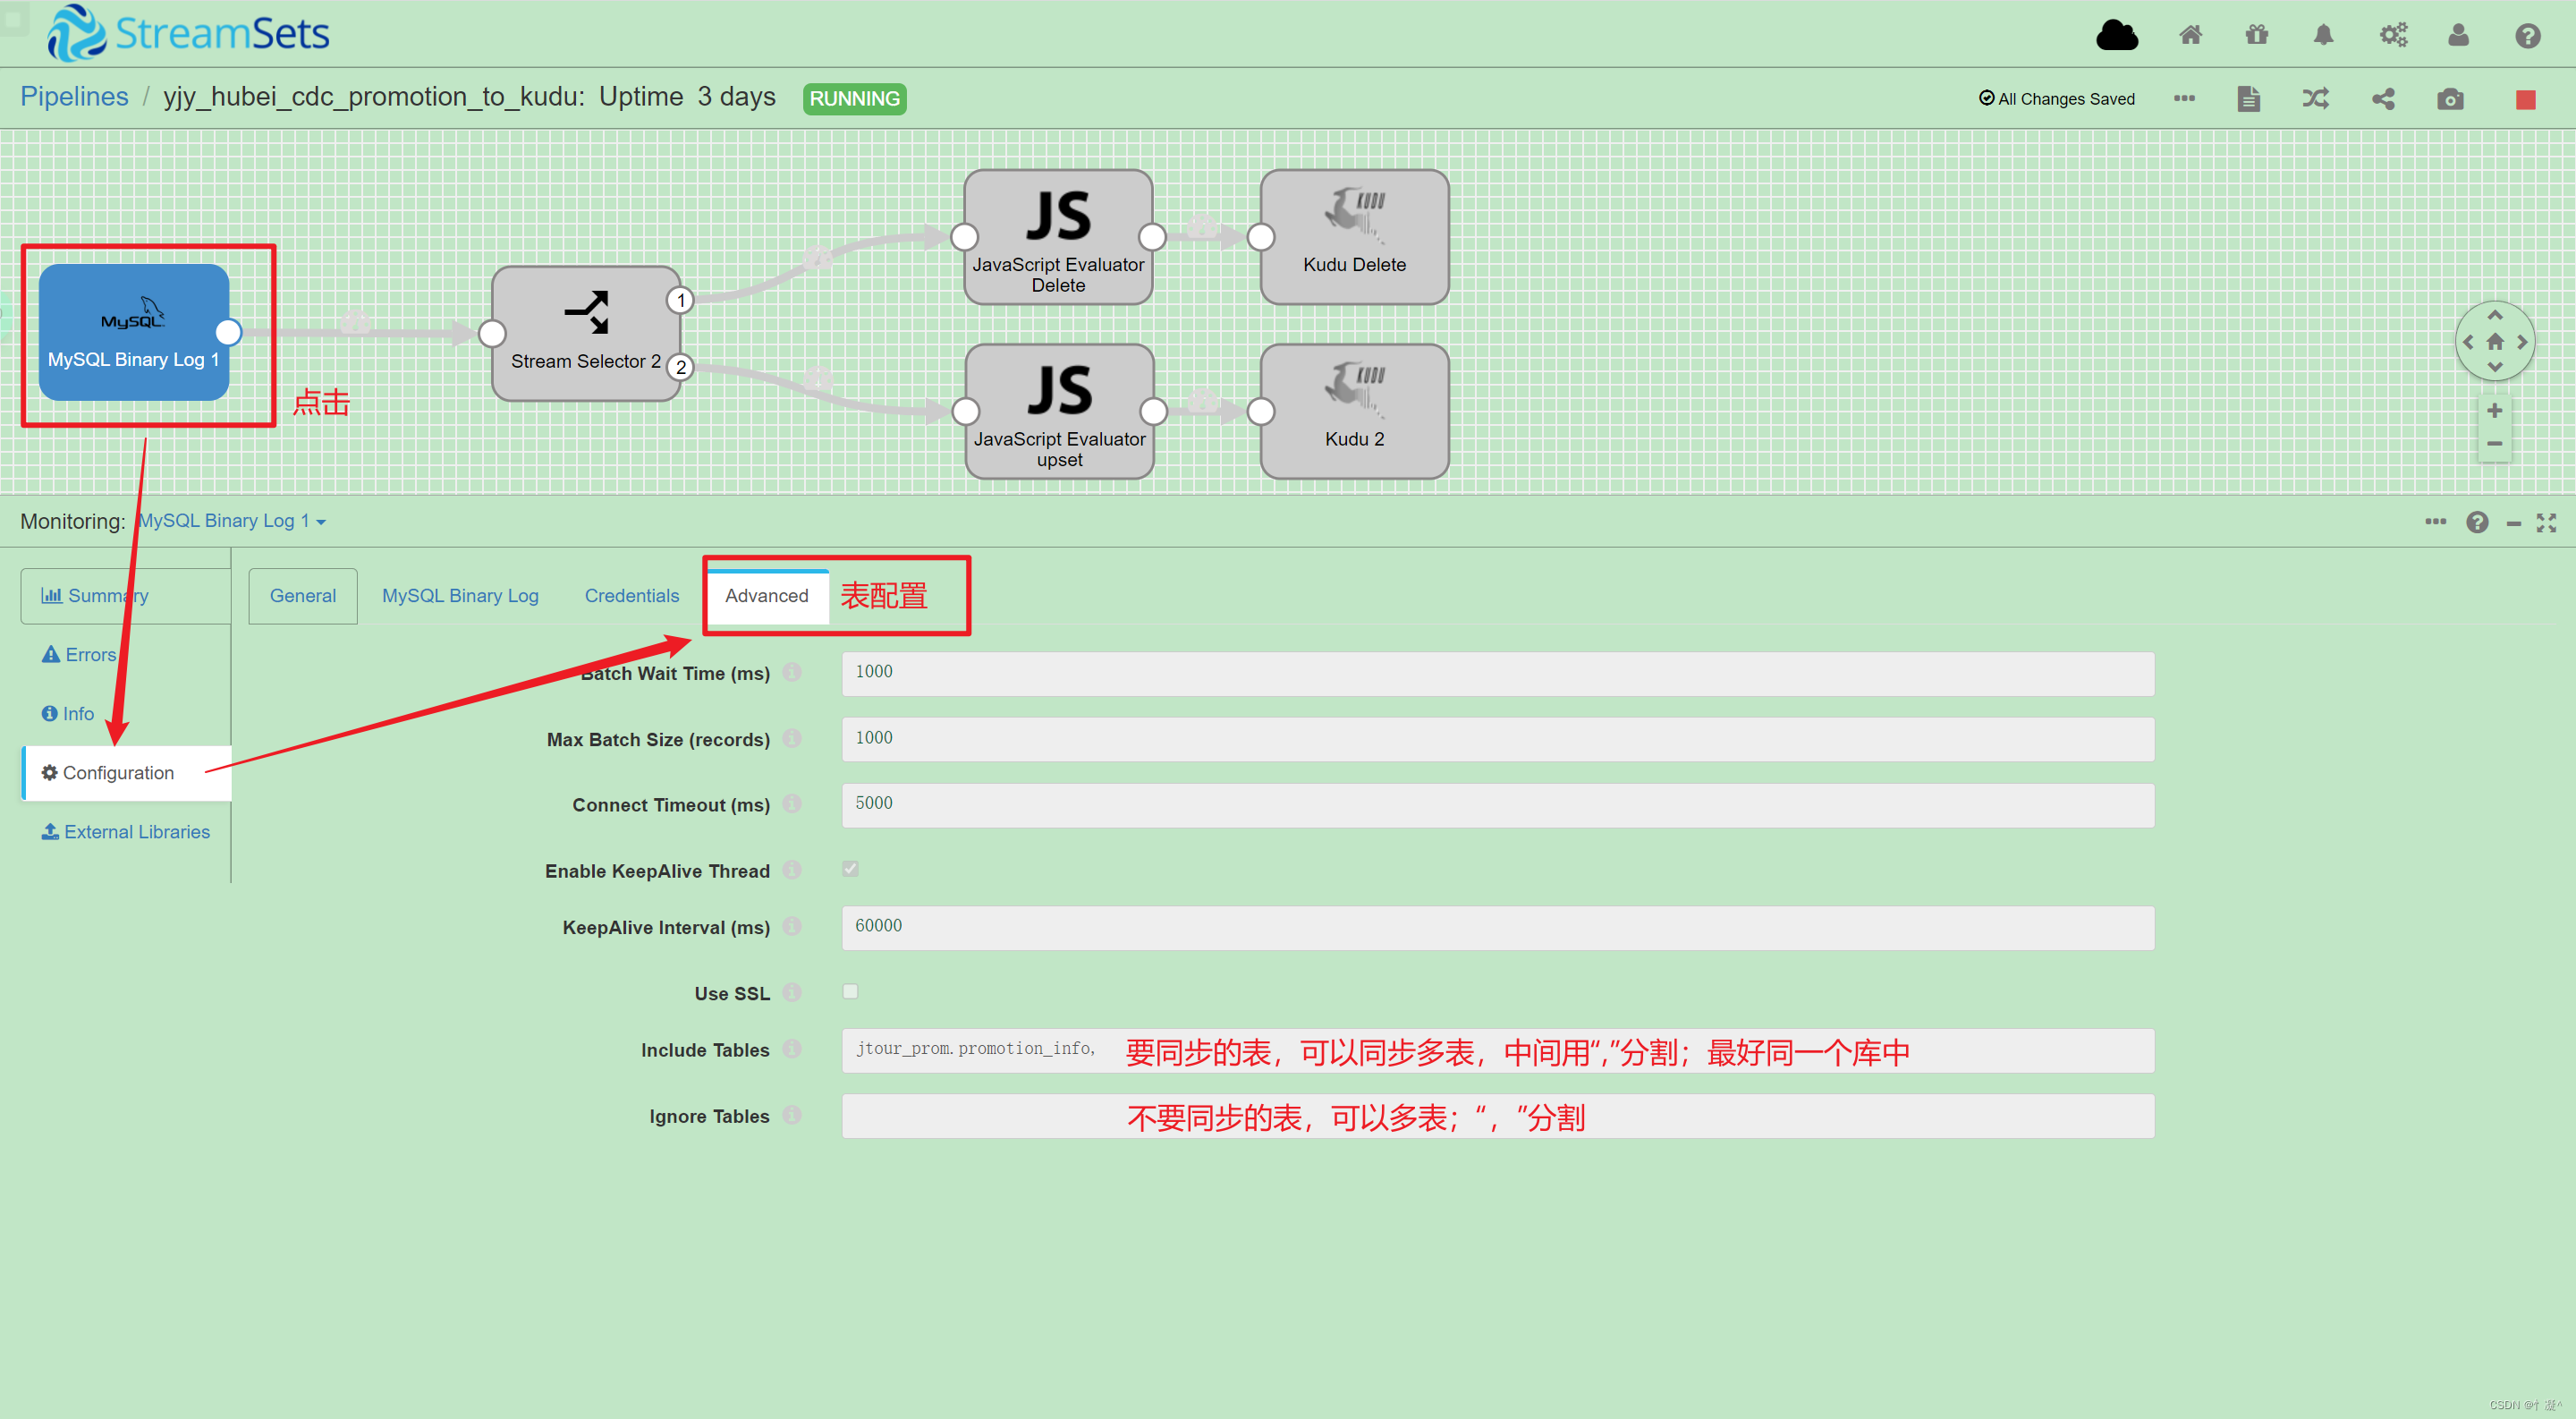The height and width of the screenshot is (1419, 2576).
Task: Open notifications bell
Action: coord(2323,34)
